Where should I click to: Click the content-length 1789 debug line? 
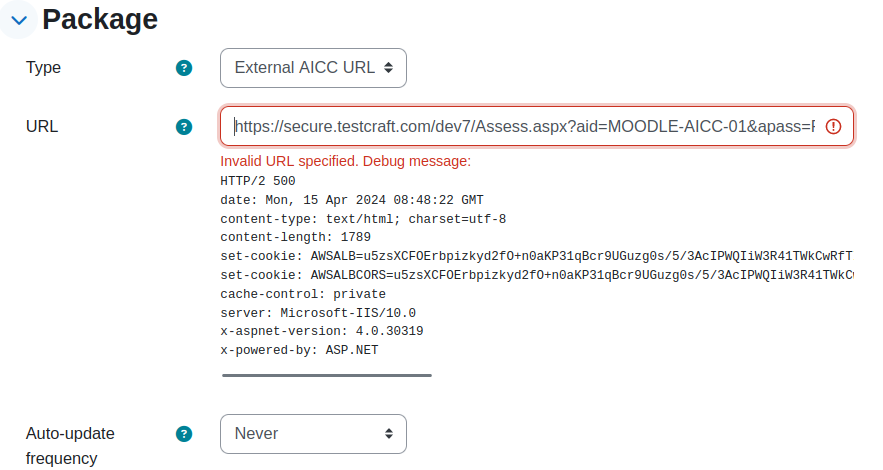[296, 238]
